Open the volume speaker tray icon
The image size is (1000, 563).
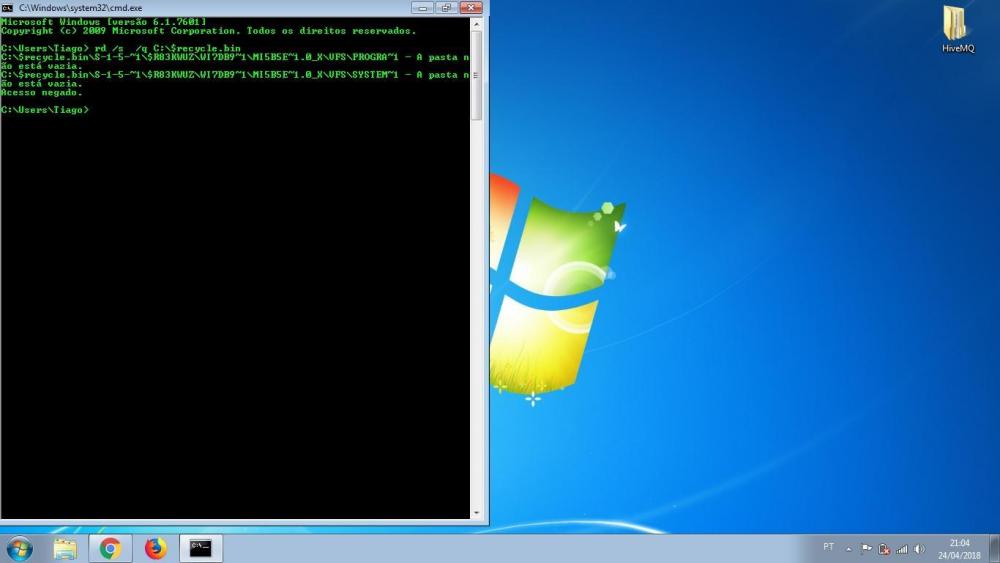[919, 548]
